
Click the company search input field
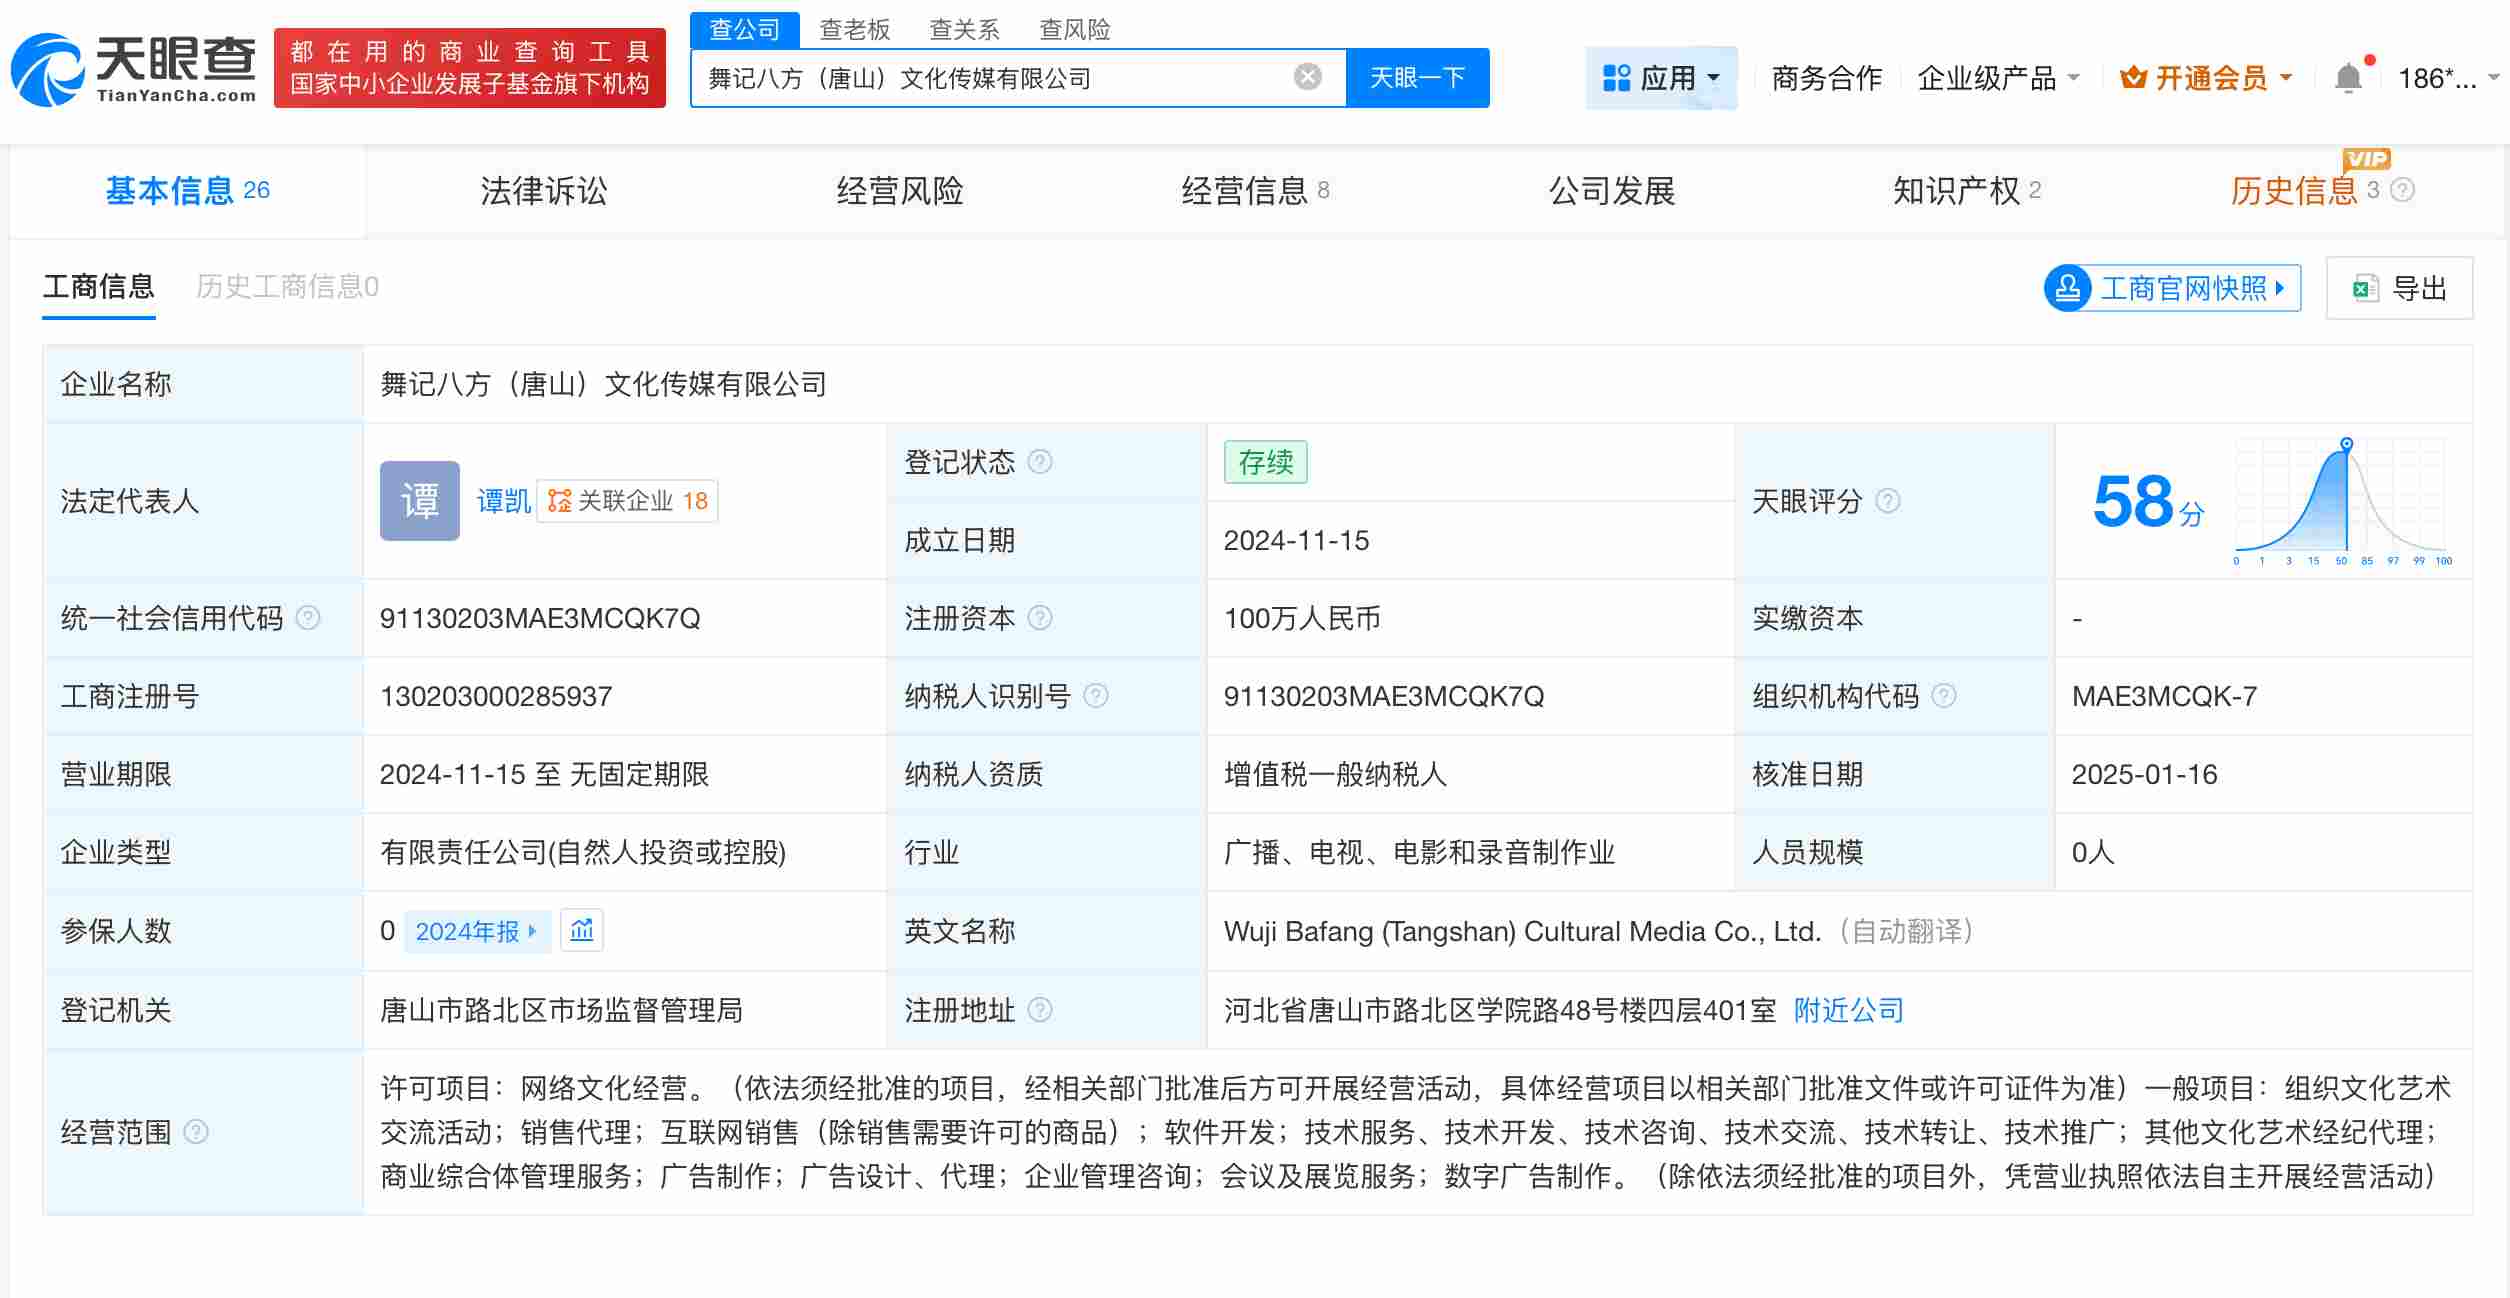coord(1000,77)
